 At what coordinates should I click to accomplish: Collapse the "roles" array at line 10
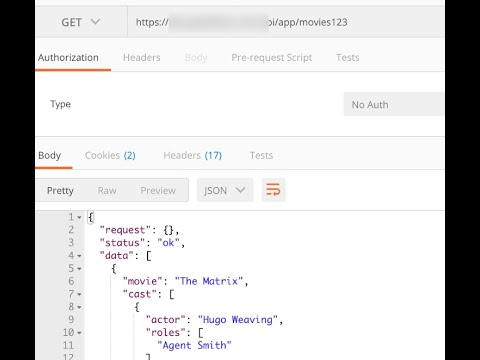tap(79, 333)
